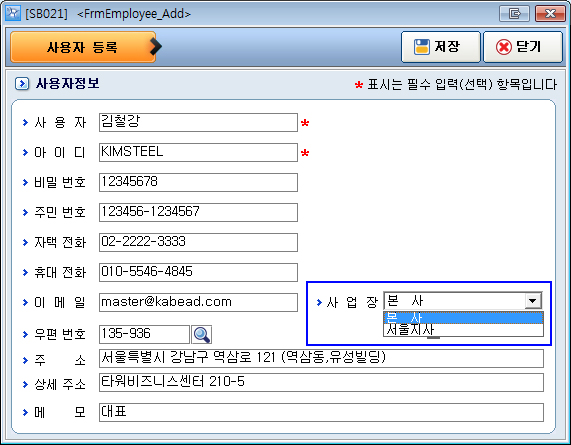Click the postal code search magnifier icon
Screen dimensions: 571x445
pos(201,334)
